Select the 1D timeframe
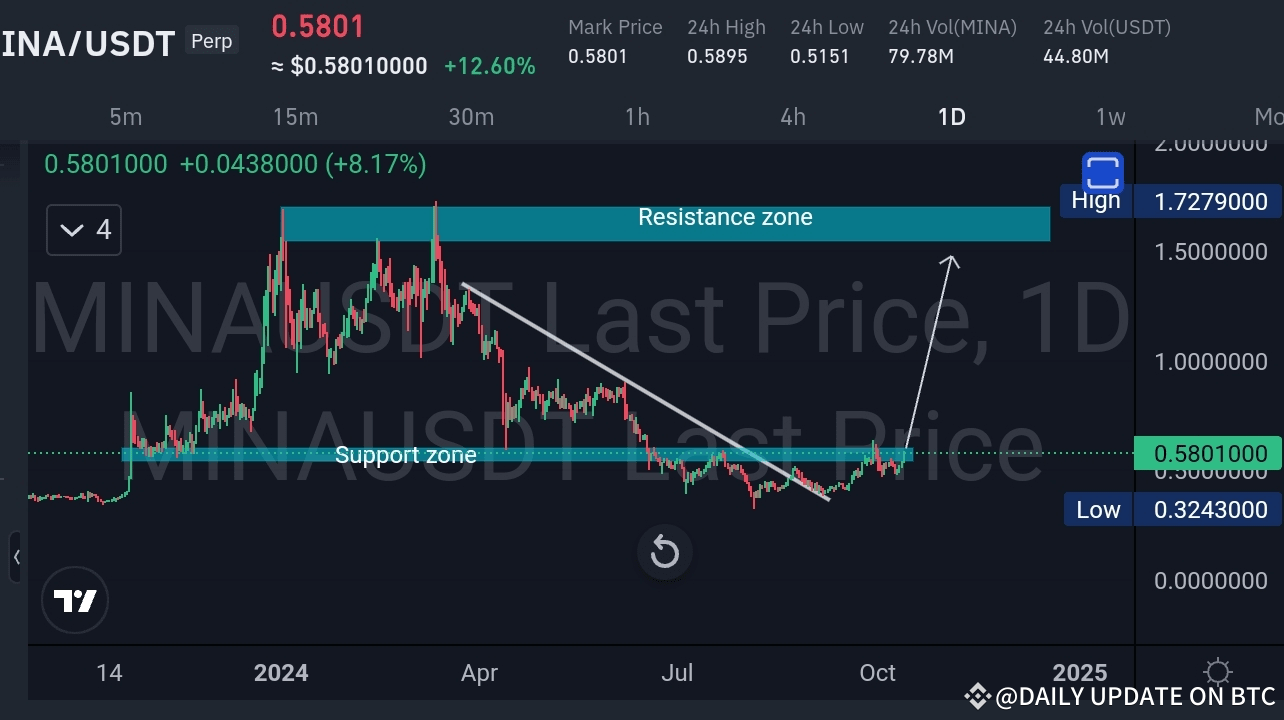Viewport: 1284px width, 720px height. (951, 117)
